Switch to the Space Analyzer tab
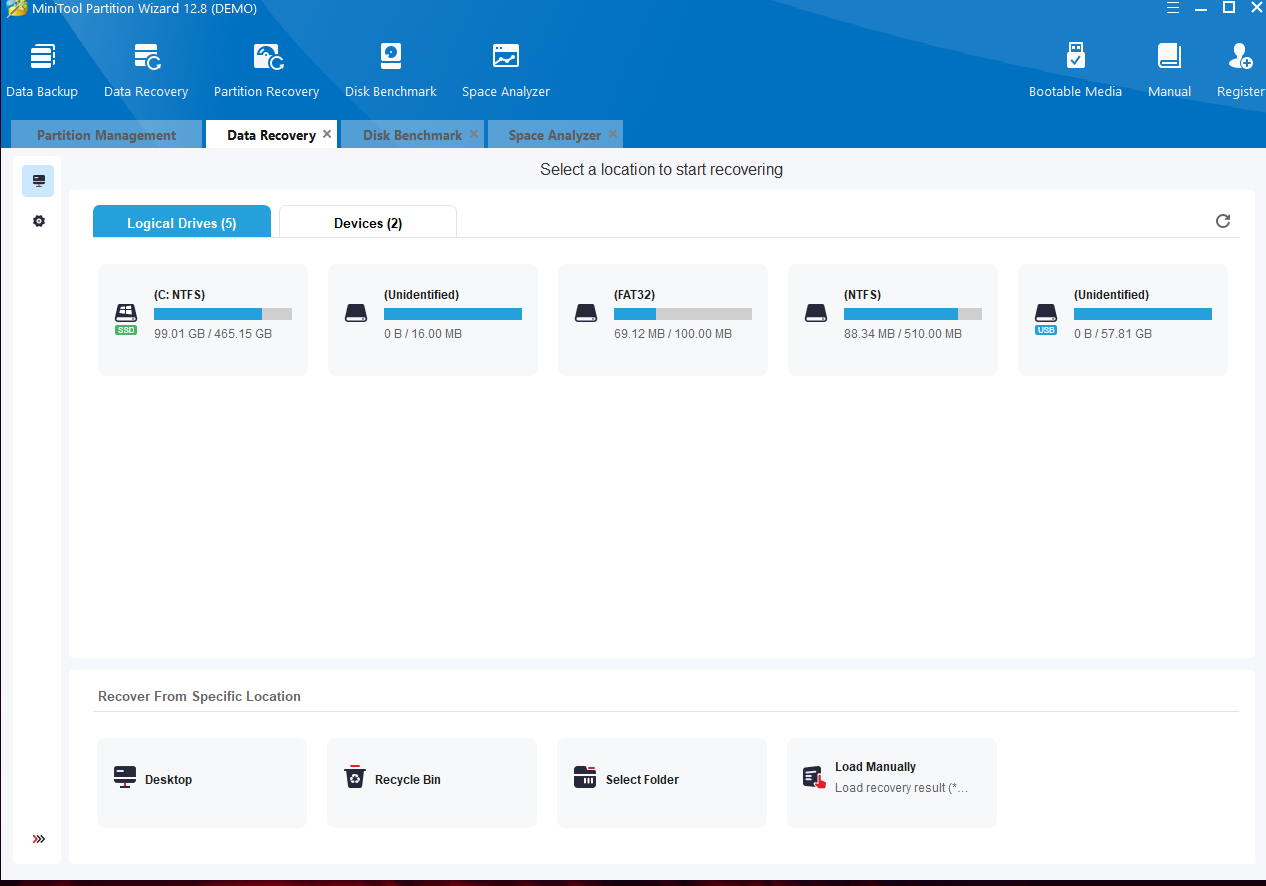Viewport: 1266px width, 886px height. (x=554, y=135)
